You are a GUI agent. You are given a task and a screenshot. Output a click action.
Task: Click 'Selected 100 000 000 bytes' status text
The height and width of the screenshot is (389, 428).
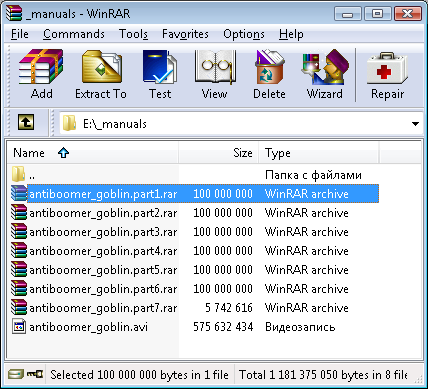pyautogui.click(x=139, y=375)
